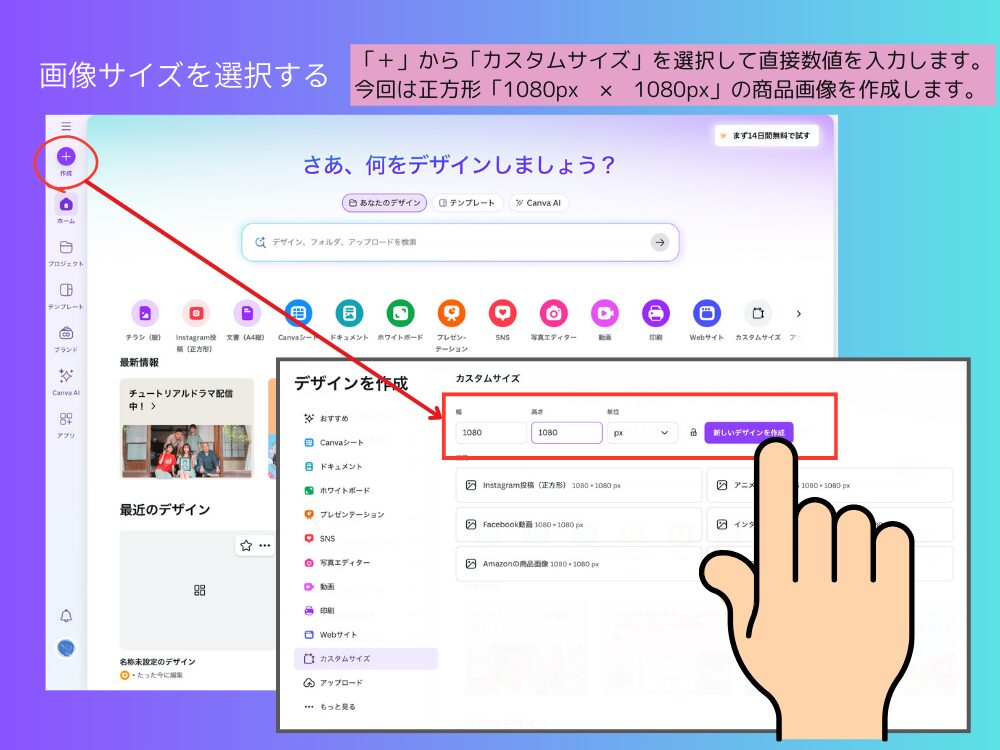The image size is (1000, 750).
Task: Select the ホワイトボード design type icon
Action: point(401,315)
